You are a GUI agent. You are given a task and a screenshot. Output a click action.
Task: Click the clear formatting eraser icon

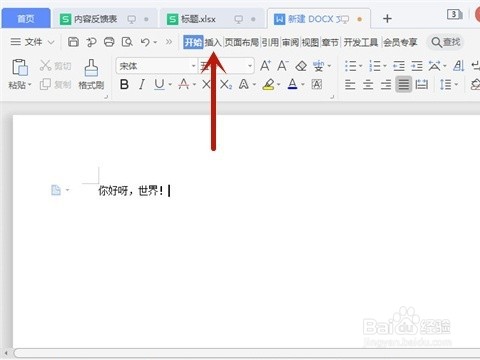click(301, 66)
